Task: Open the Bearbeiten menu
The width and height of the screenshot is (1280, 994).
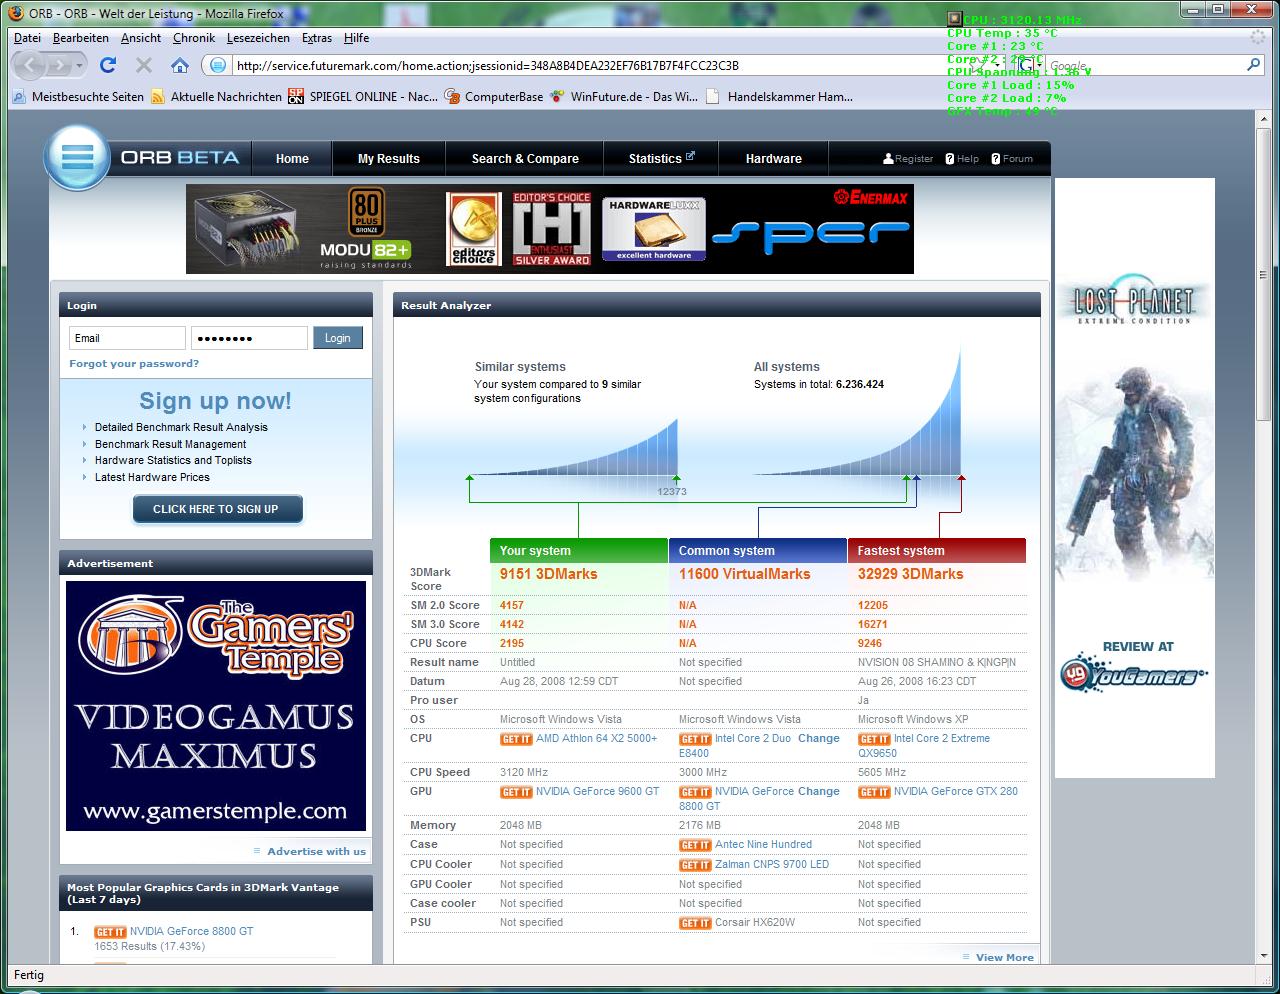Action: [80, 38]
